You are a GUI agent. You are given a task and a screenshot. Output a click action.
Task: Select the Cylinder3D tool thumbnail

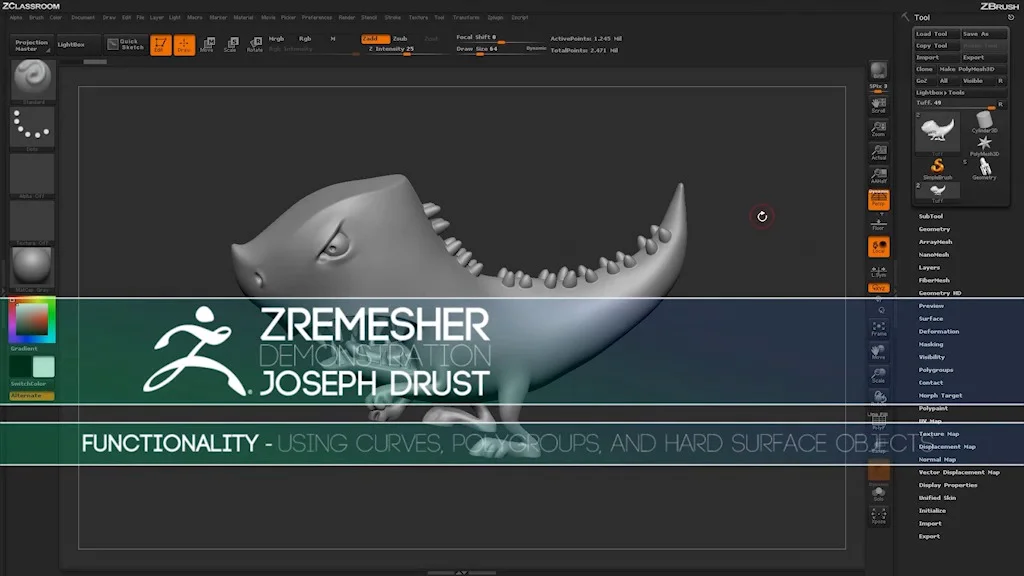(x=984, y=122)
